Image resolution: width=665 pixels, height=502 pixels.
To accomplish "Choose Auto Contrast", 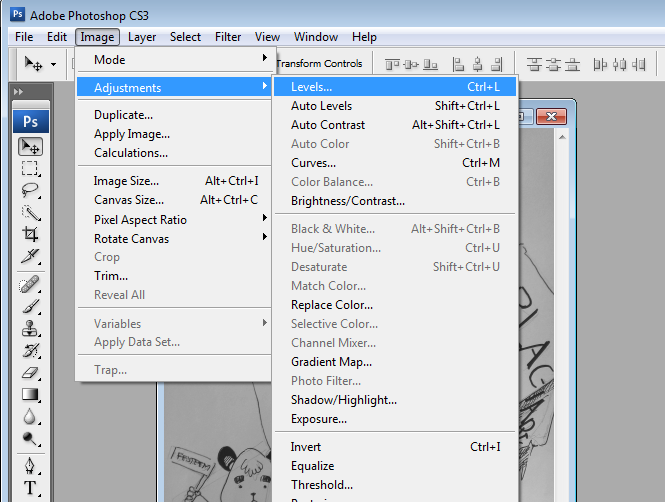I will click(x=395, y=125).
